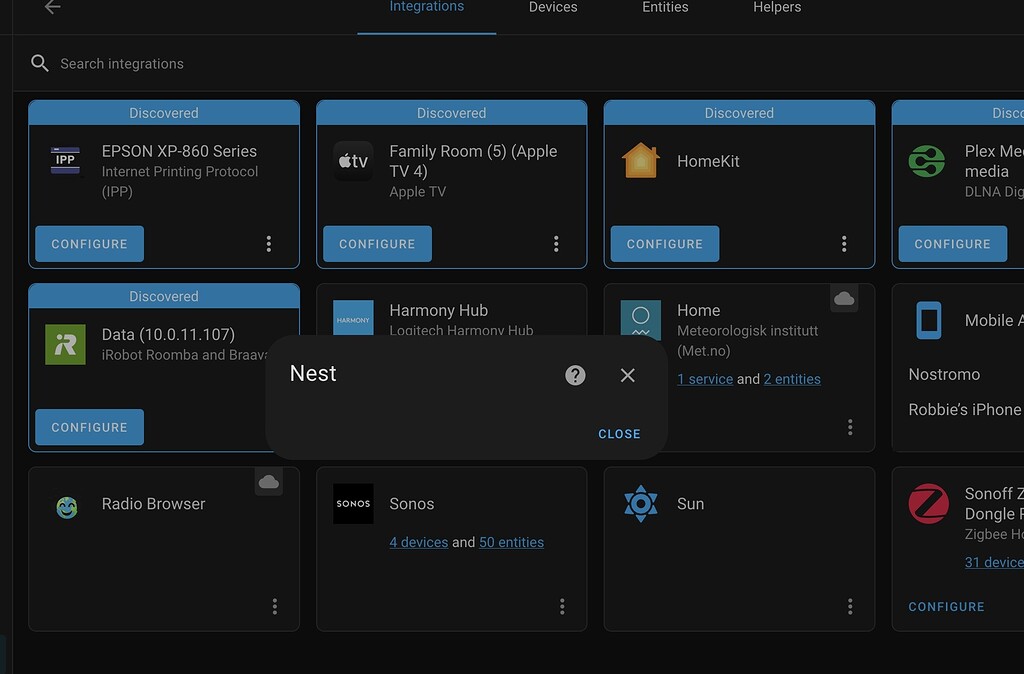1024x674 pixels.
Task: Configure Family Room Apple TV
Action: click(x=377, y=244)
